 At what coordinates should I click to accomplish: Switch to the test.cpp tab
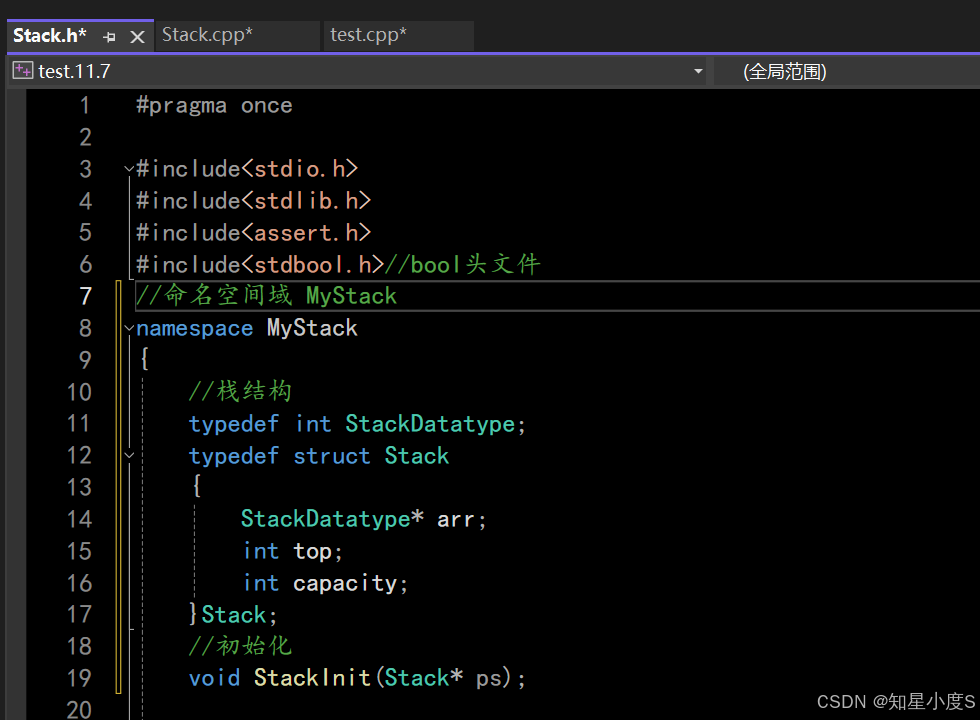(x=368, y=35)
